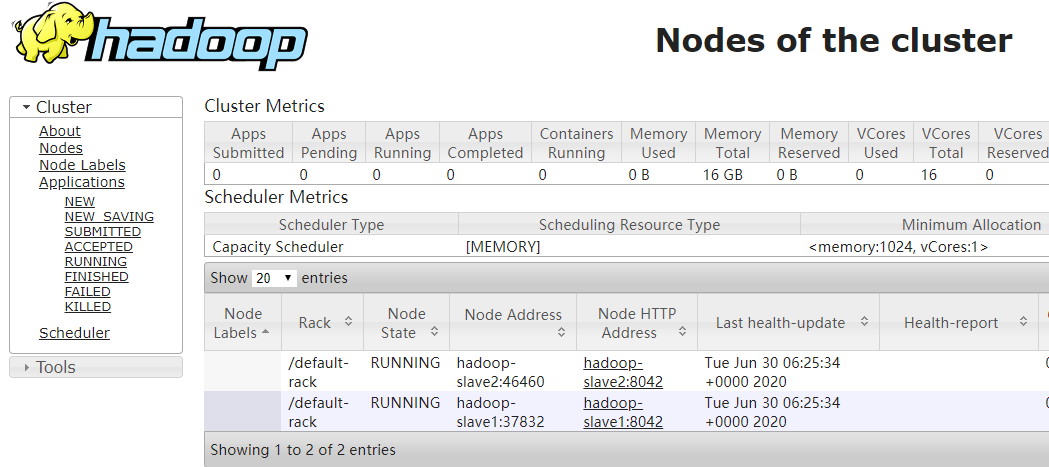
Task: Open the Node Labels link
Action: [82, 165]
